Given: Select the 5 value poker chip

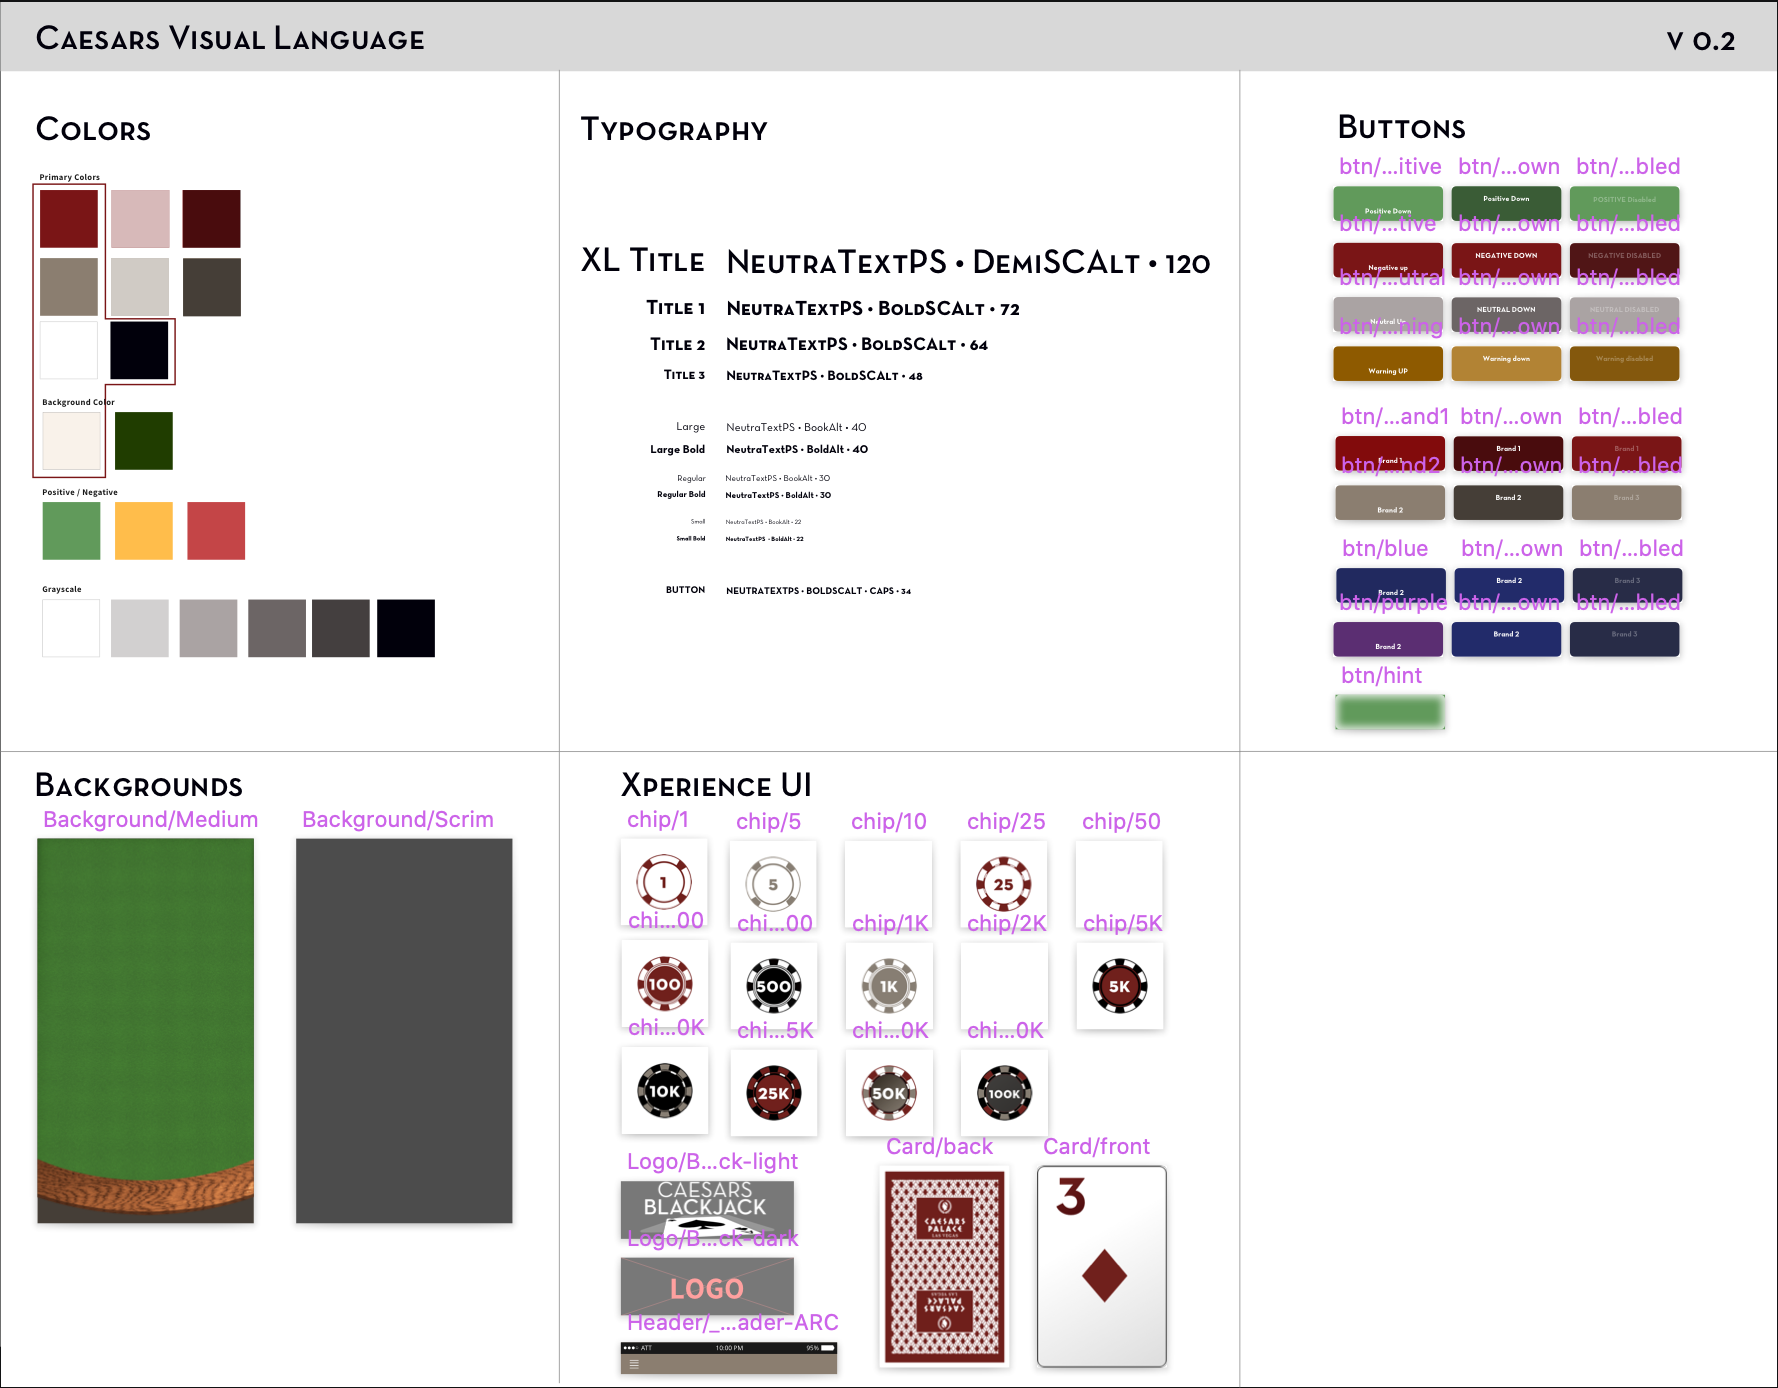Looking at the screenshot, I should click(773, 884).
